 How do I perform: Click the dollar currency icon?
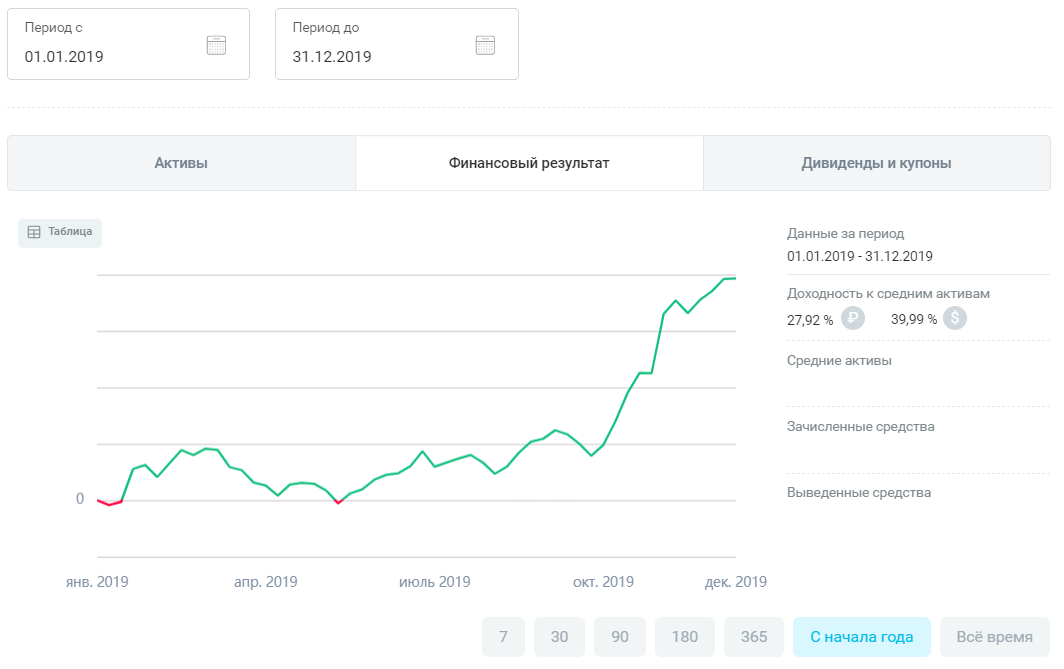956,319
